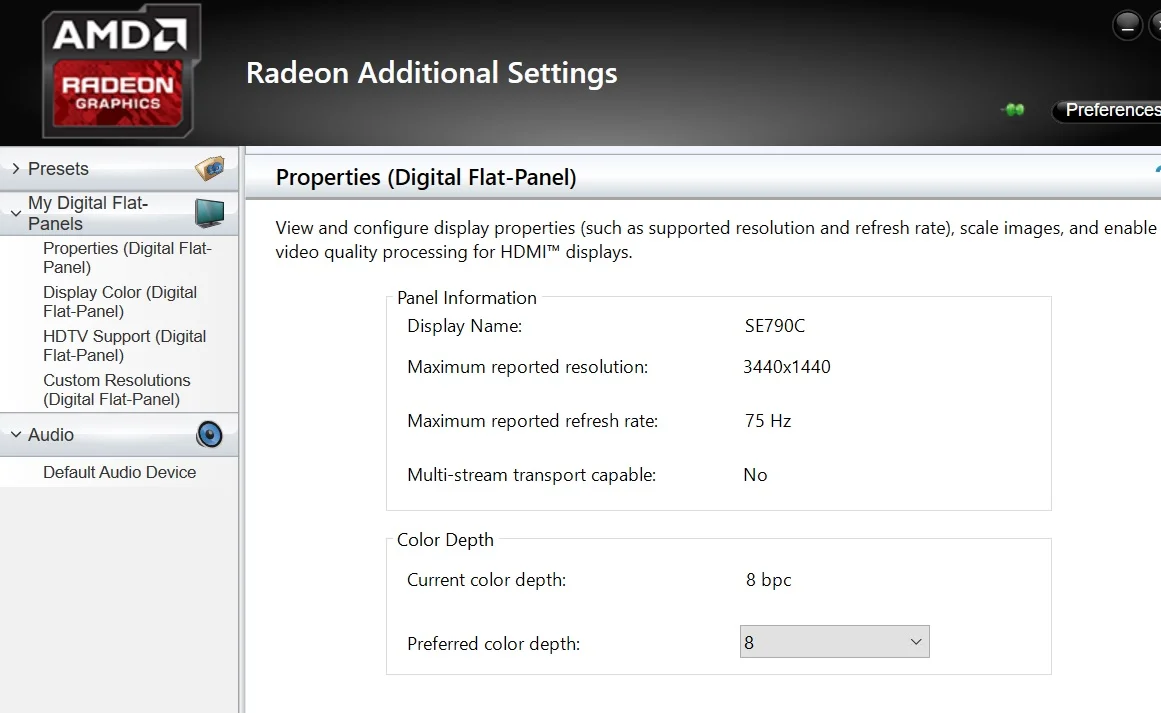Minimize the Radeon settings window
This screenshot has height=713, width=1161.
(x=1127, y=26)
